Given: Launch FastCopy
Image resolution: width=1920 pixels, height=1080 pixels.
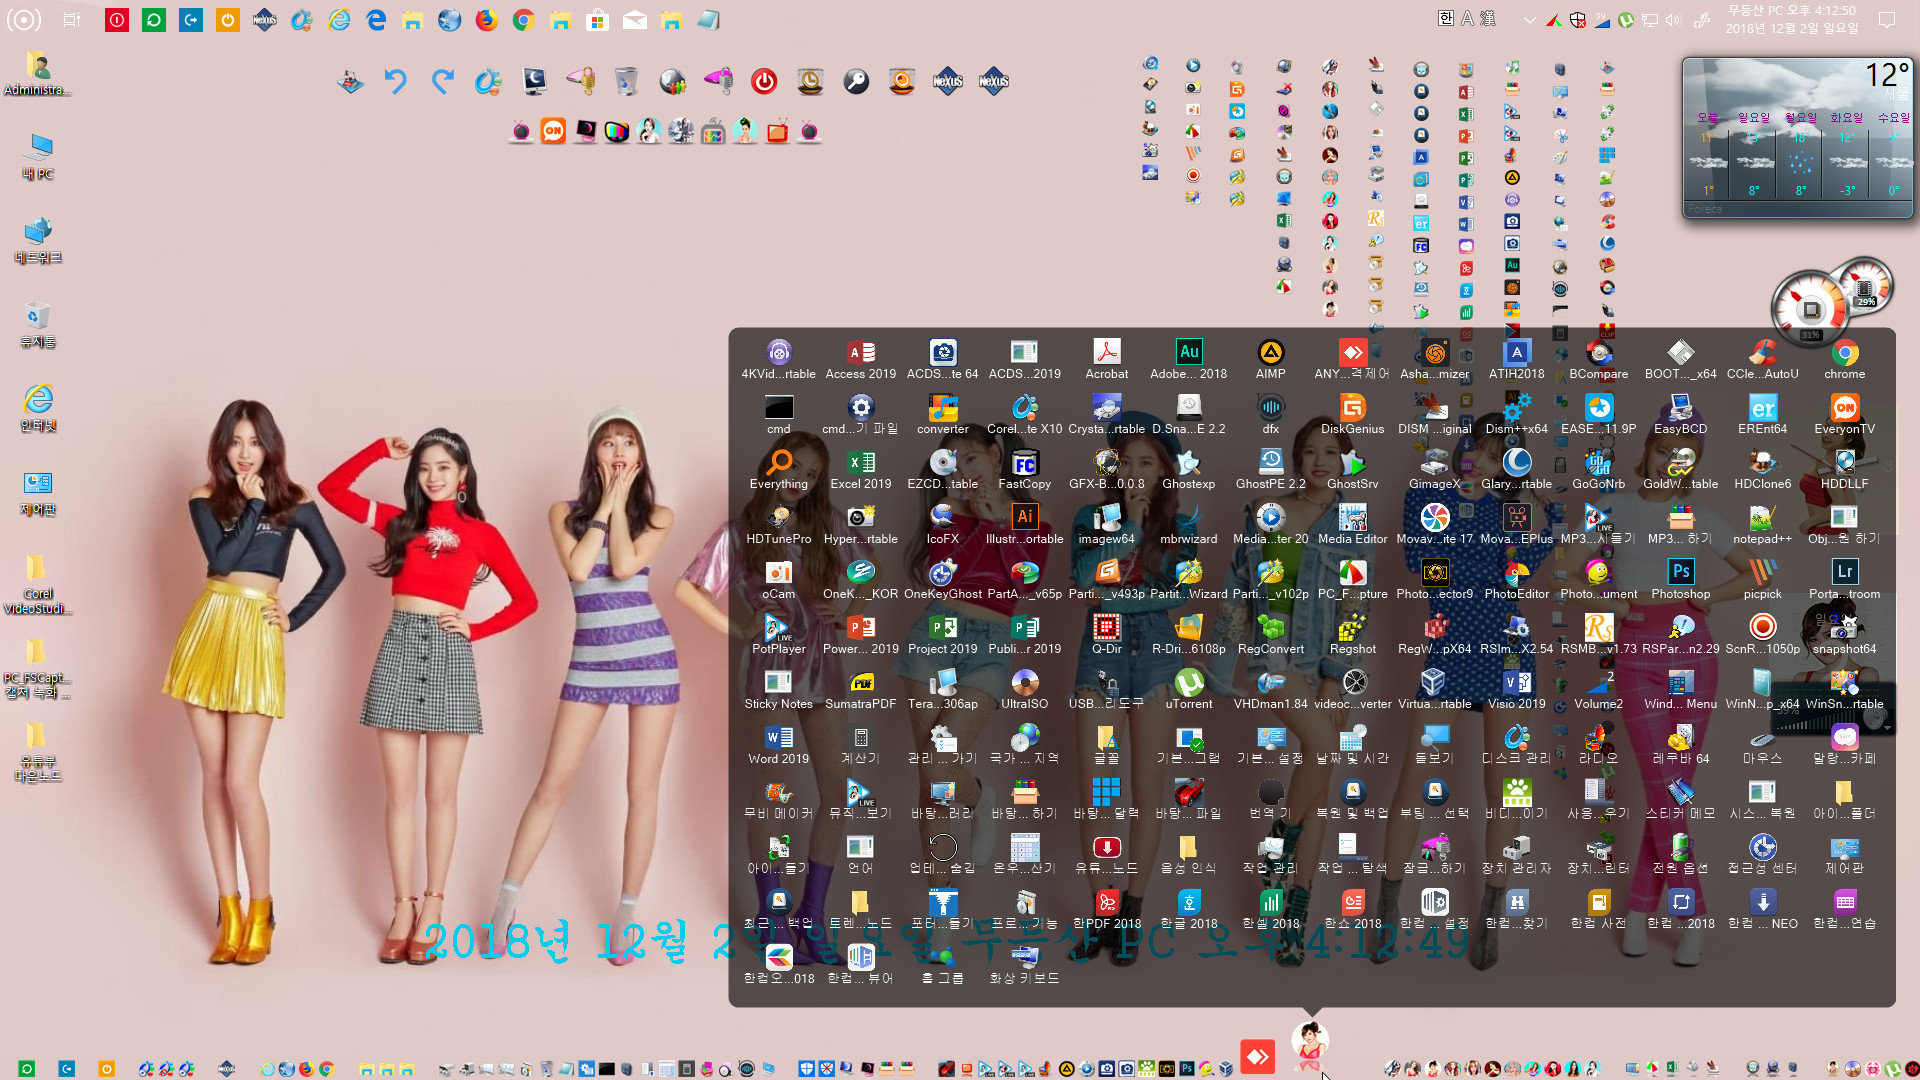Looking at the screenshot, I should pyautogui.click(x=1024, y=469).
